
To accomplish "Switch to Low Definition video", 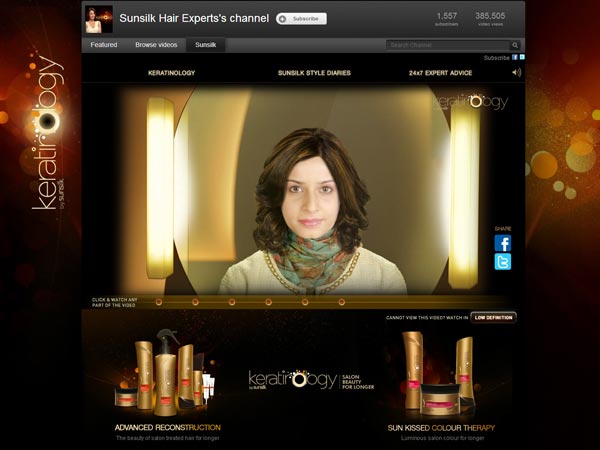I will (494, 317).
